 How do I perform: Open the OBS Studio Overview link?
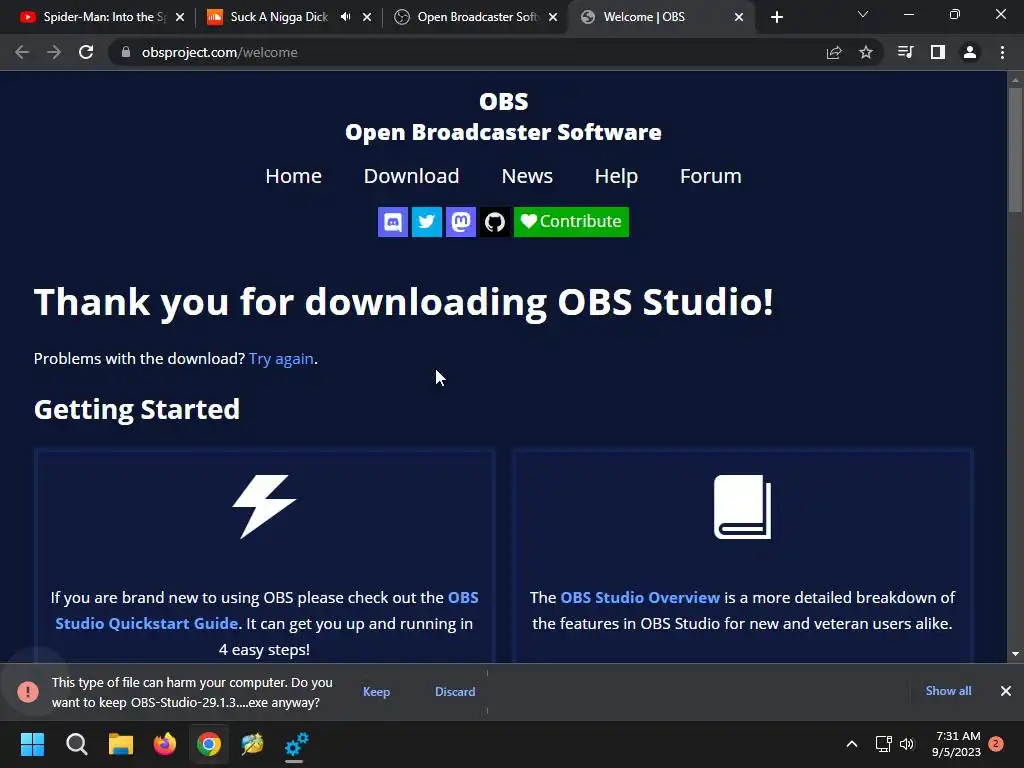tap(640, 598)
